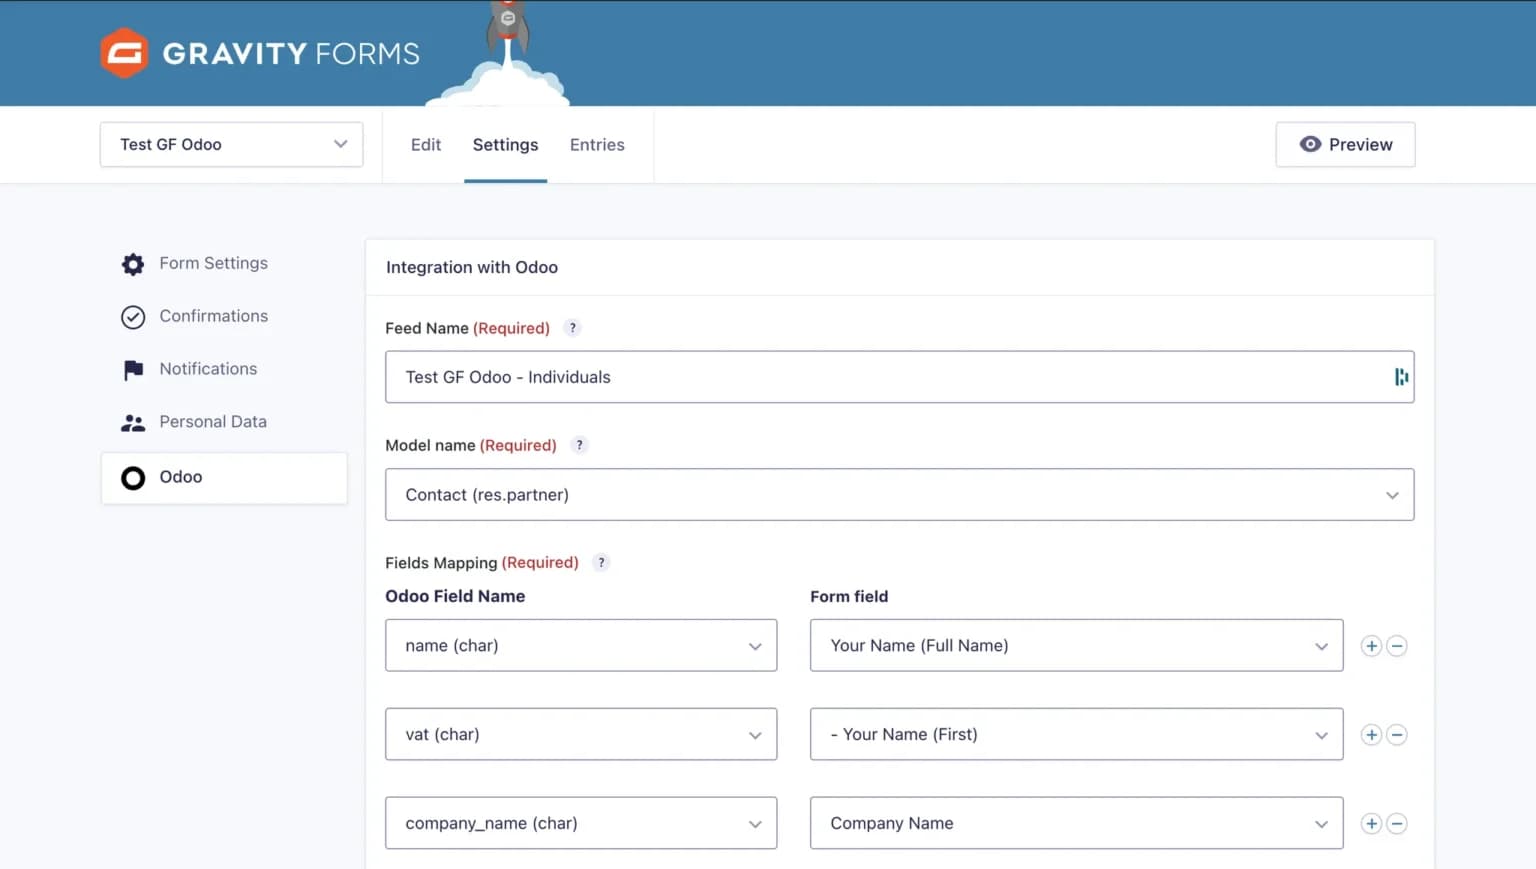Switch to the Edit tab
The image size is (1536, 869).
point(425,145)
